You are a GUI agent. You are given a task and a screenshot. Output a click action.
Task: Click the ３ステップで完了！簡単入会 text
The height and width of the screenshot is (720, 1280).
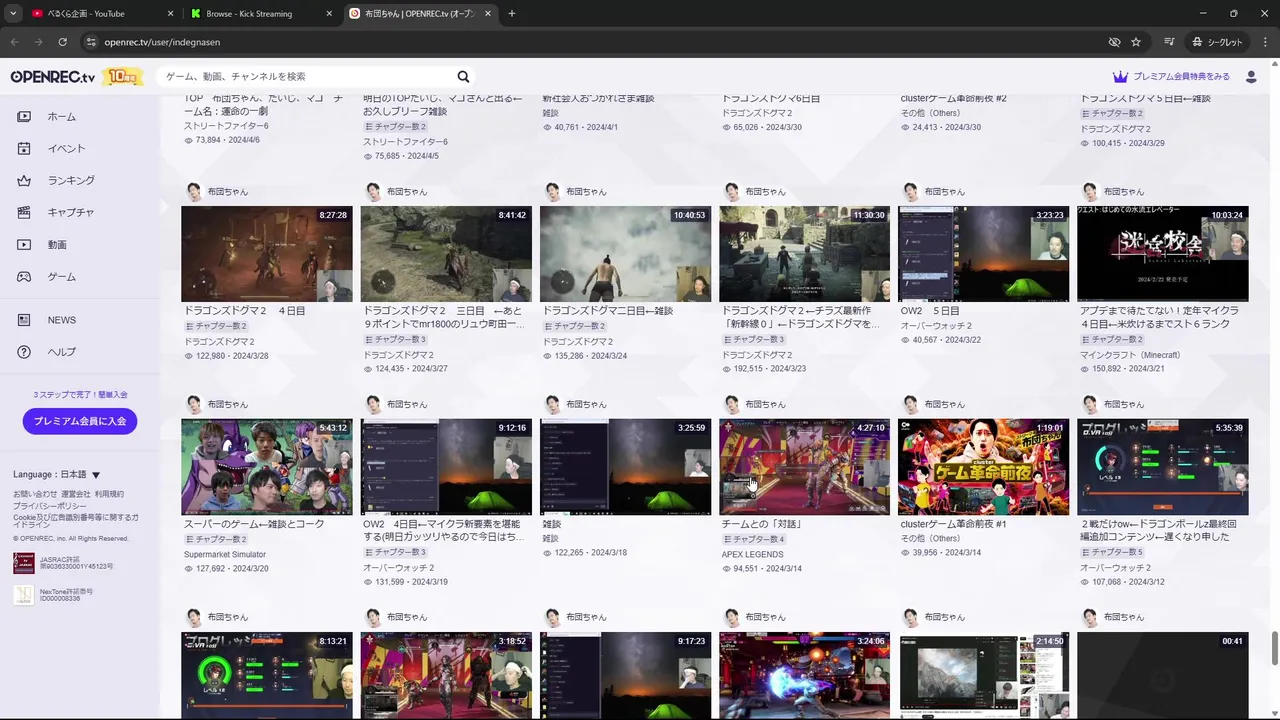coord(80,395)
